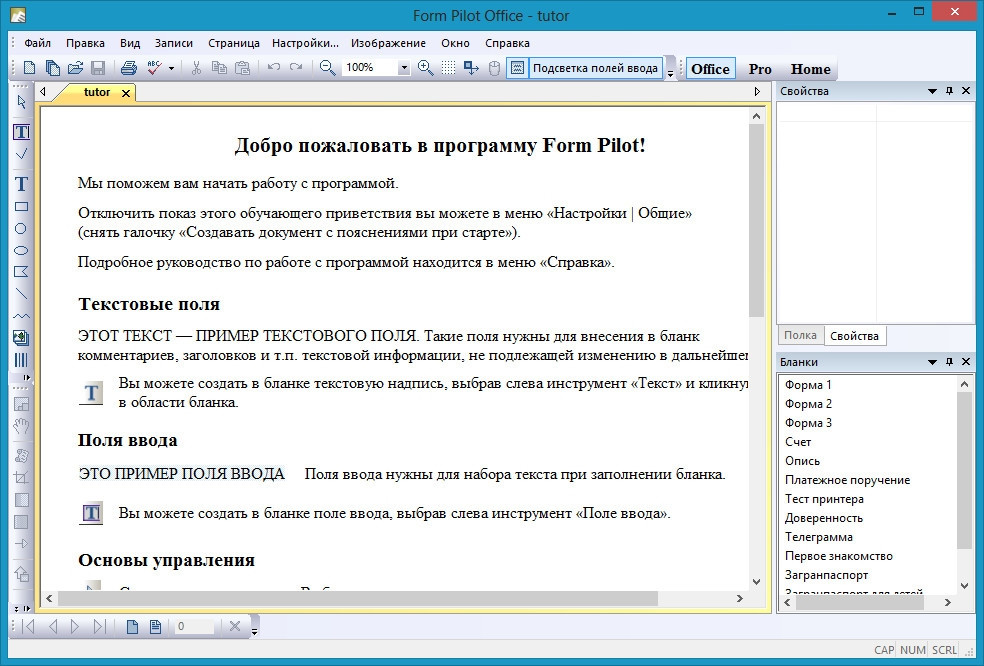The width and height of the screenshot is (984, 666).
Task: Open the Настройки menu
Action: point(305,43)
